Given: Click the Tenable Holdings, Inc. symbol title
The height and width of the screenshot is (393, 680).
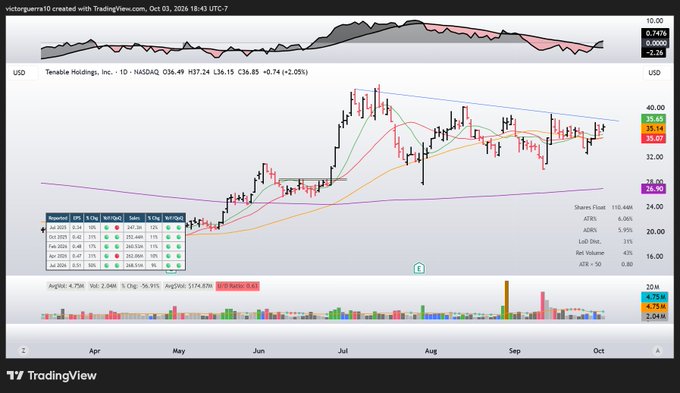Looking at the screenshot, I should pyautogui.click(x=78, y=72).
